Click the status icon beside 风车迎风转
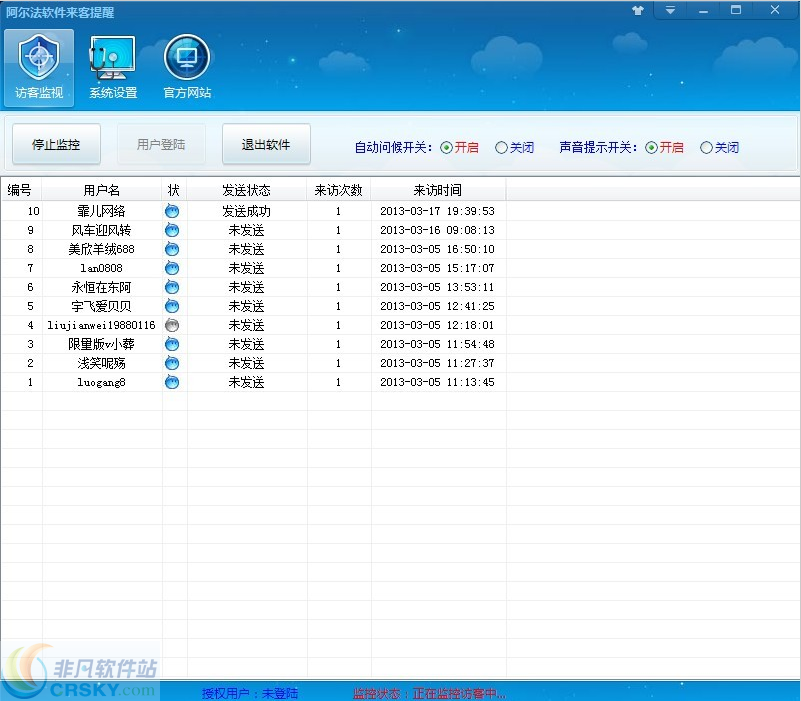This screenshot has width=801, height=701. (171, 230)
